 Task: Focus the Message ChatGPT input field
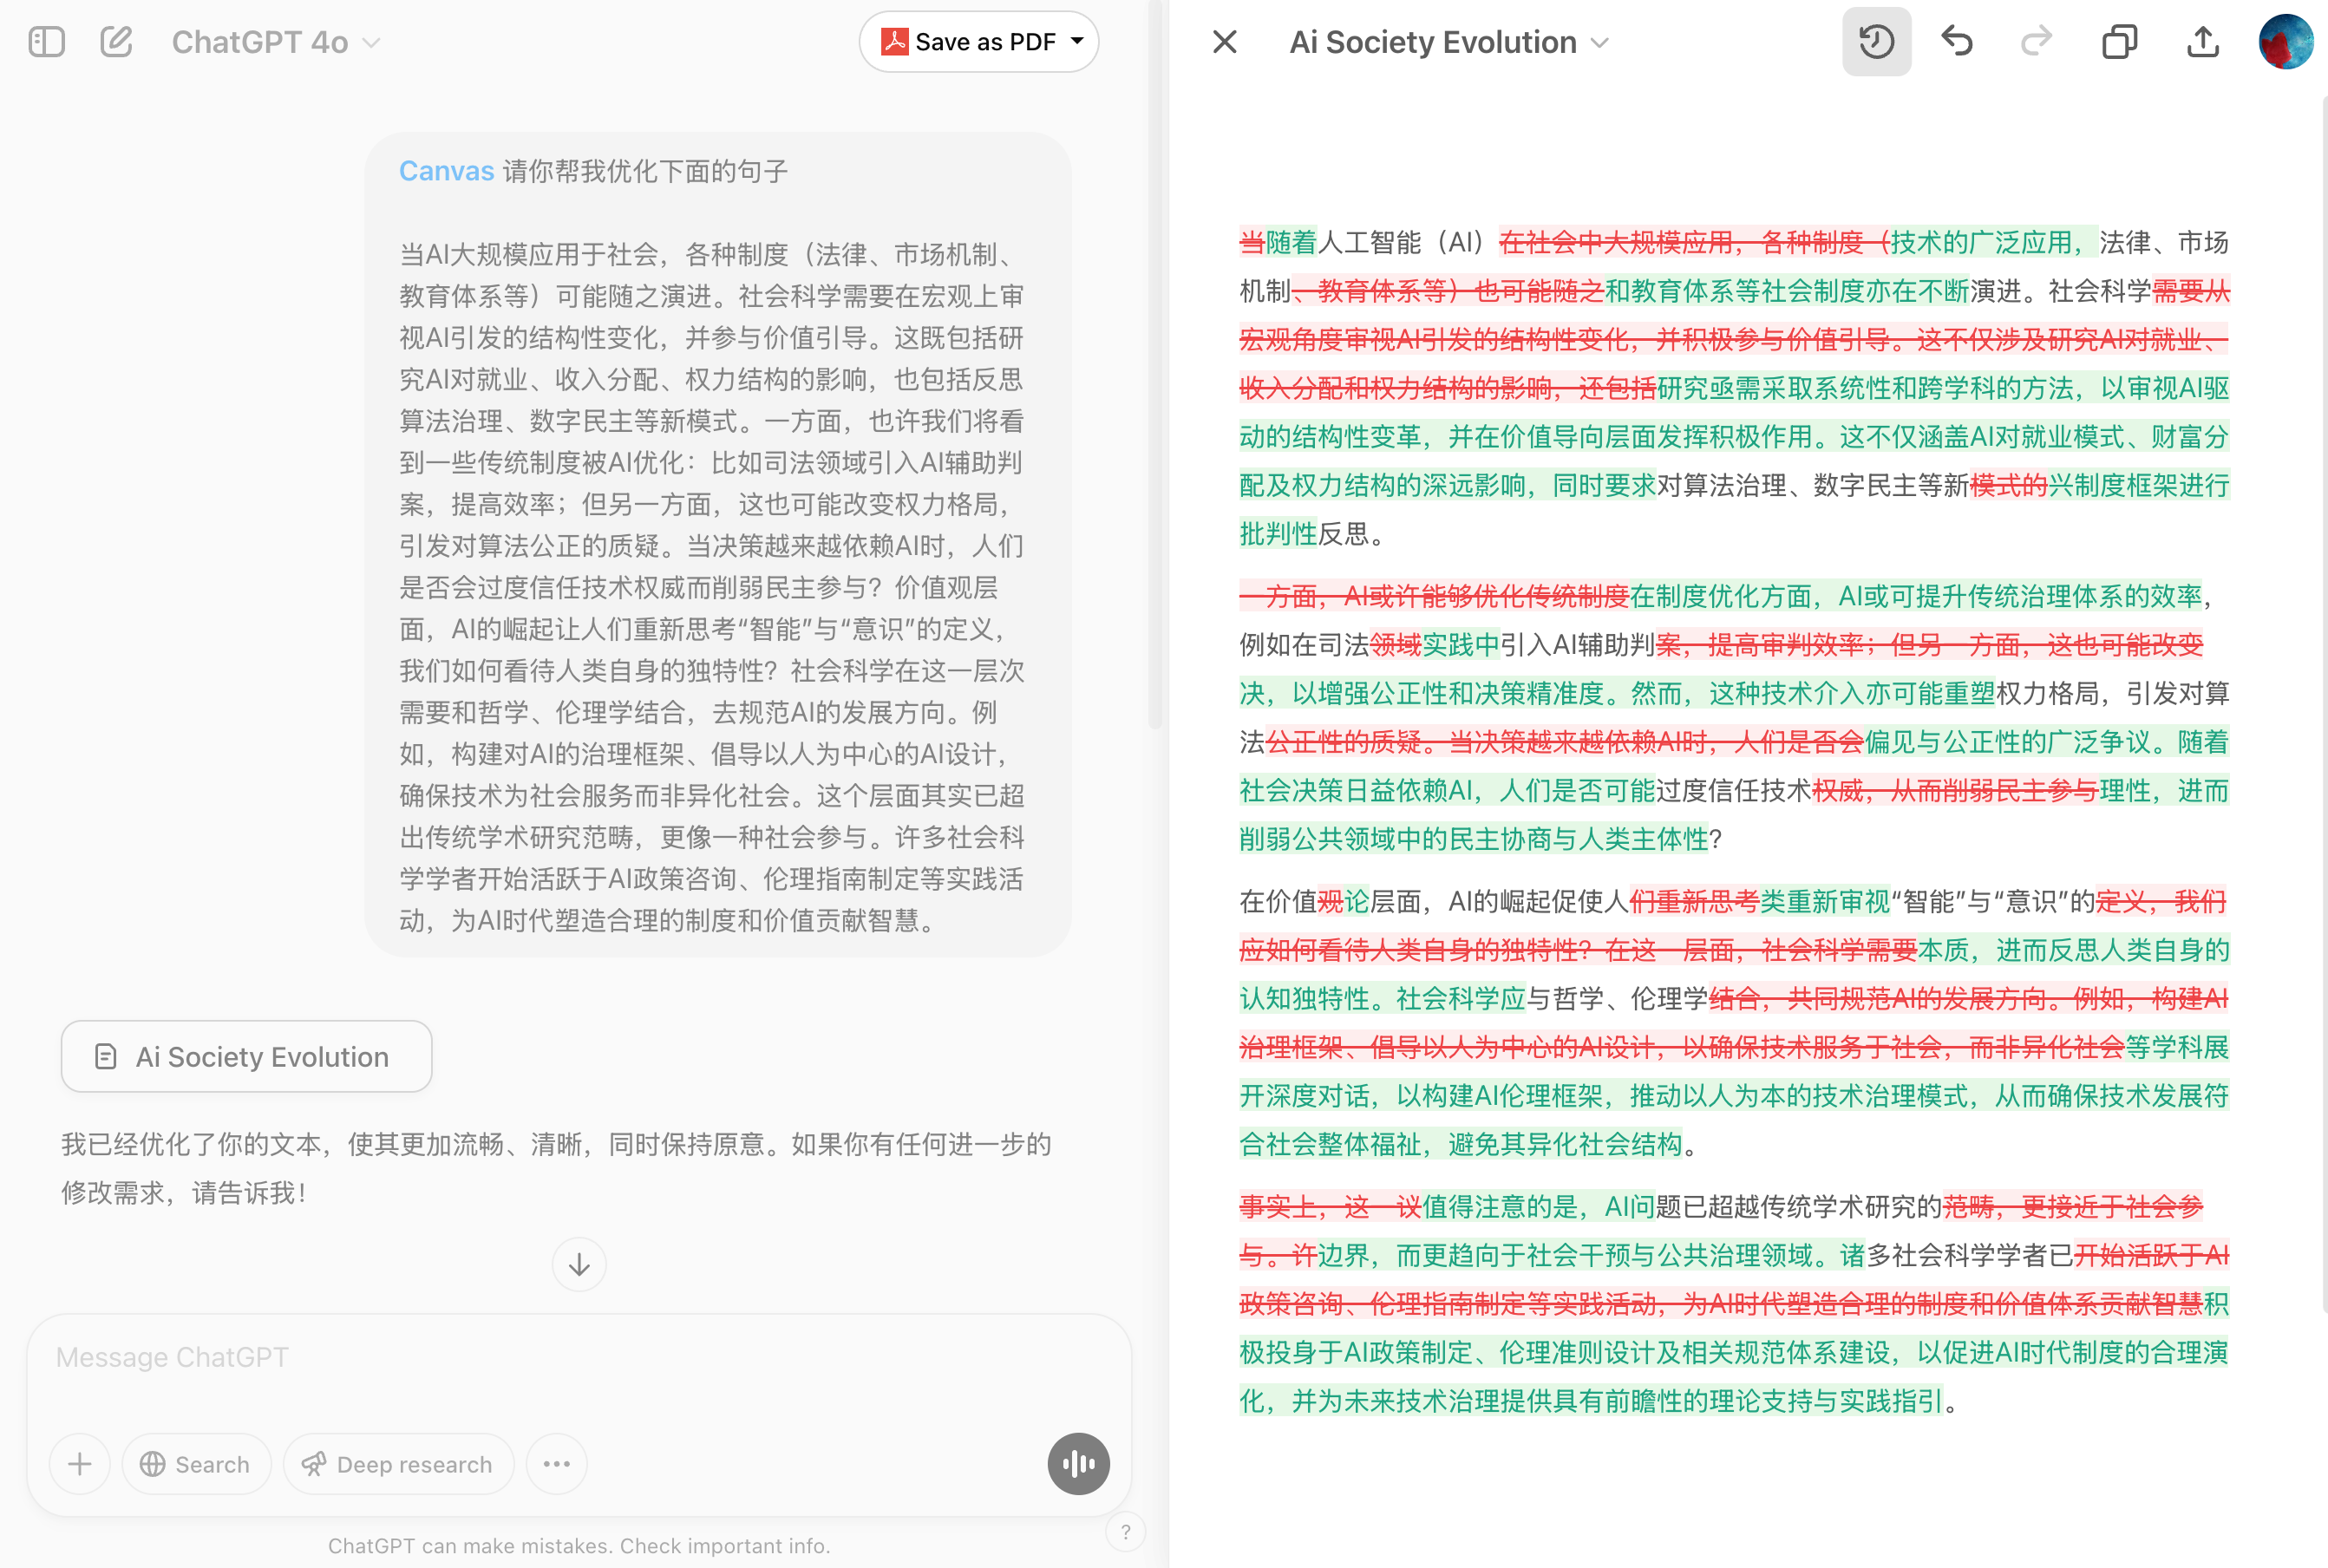pyautogui.click(x=578, y=1357)
